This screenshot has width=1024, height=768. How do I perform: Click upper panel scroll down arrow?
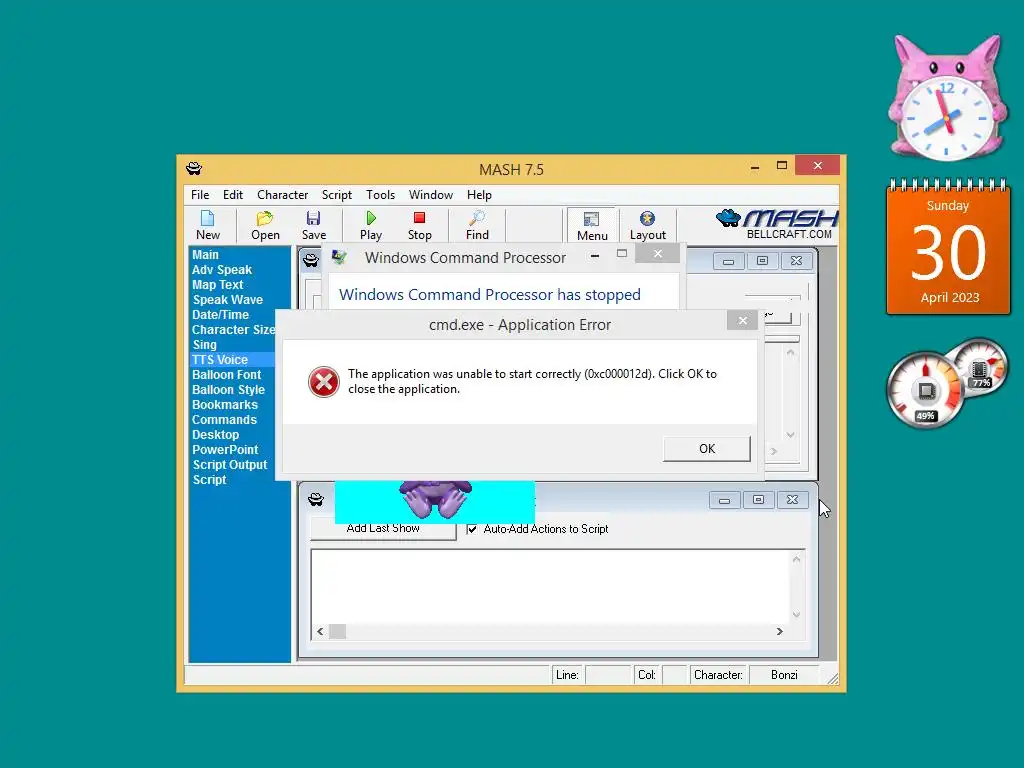point(790,435)
